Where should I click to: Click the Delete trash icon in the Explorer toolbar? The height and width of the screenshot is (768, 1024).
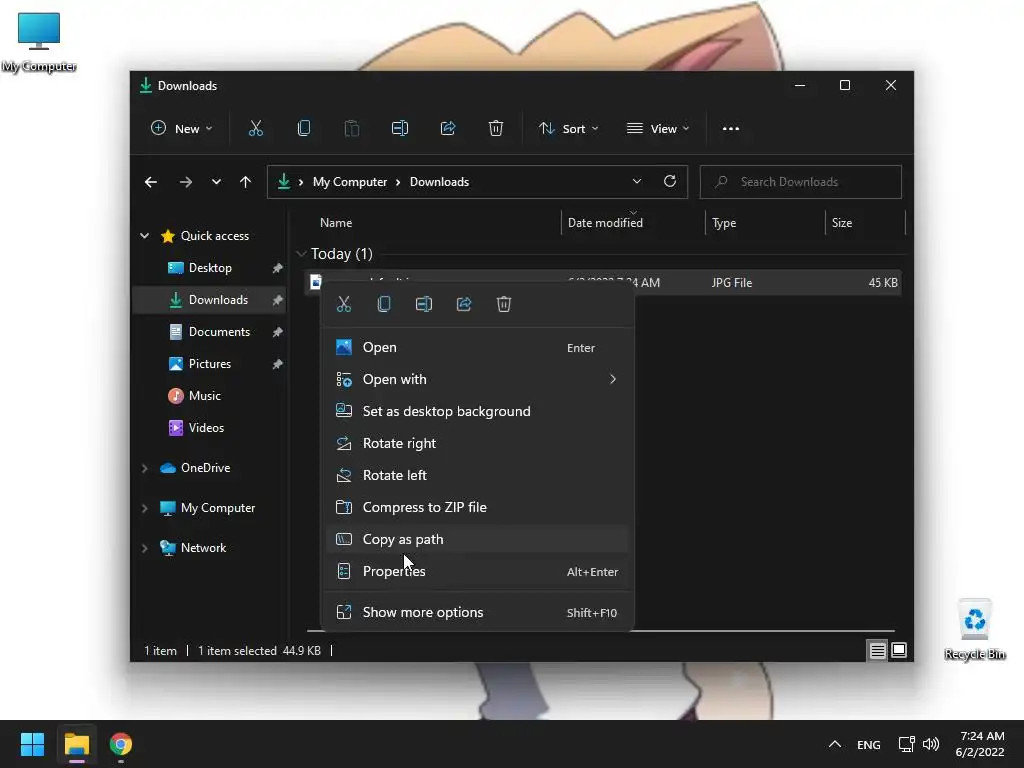(496, 129)
